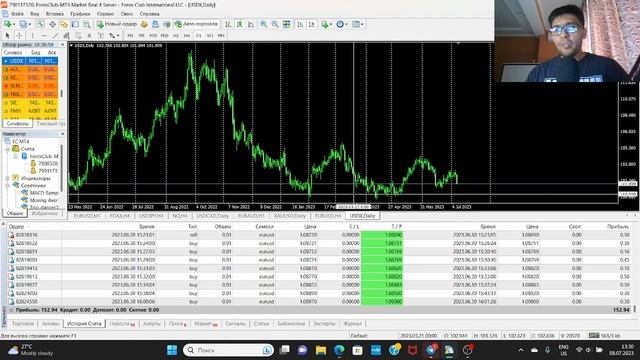Viewport: 640px width, 360px height.
Task: Open the Графики menu
Action: click(80, 14)
